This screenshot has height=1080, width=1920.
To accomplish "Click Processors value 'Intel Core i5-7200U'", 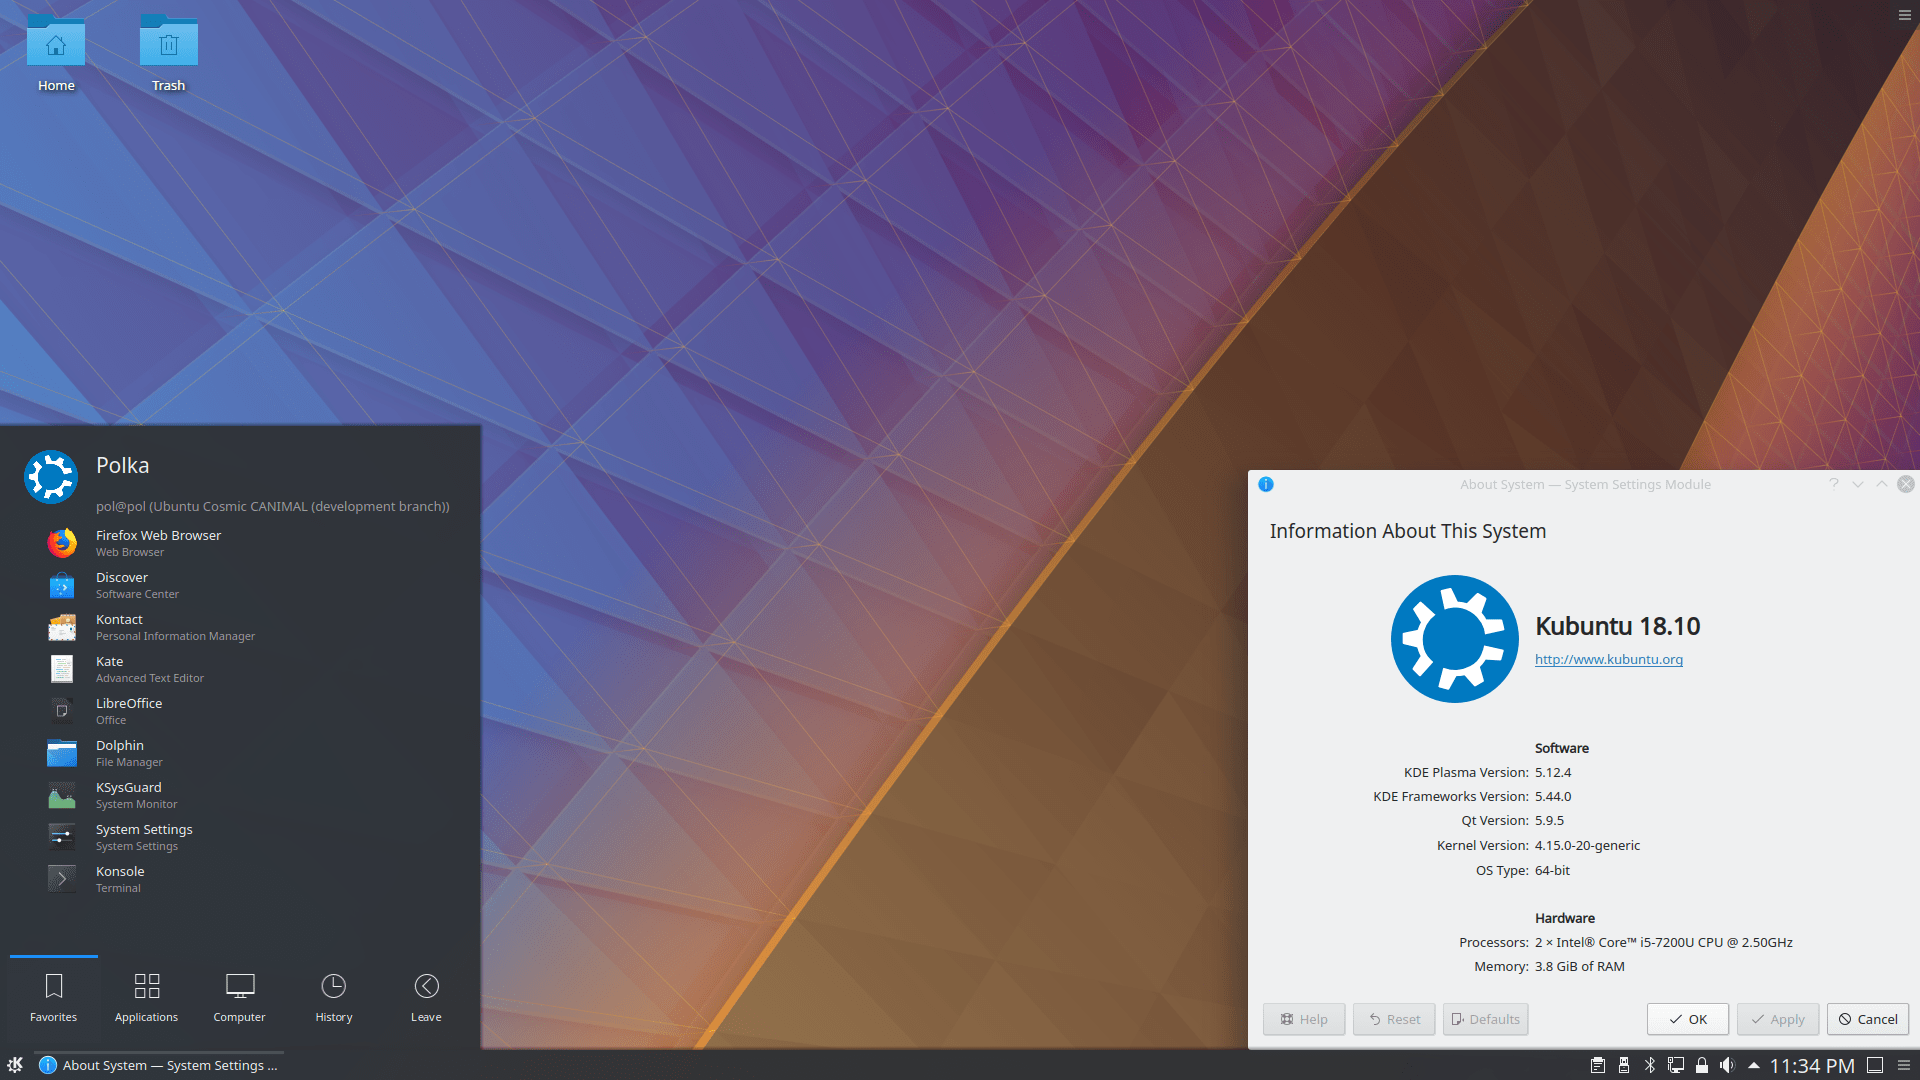I will [x=1664, y=942].
